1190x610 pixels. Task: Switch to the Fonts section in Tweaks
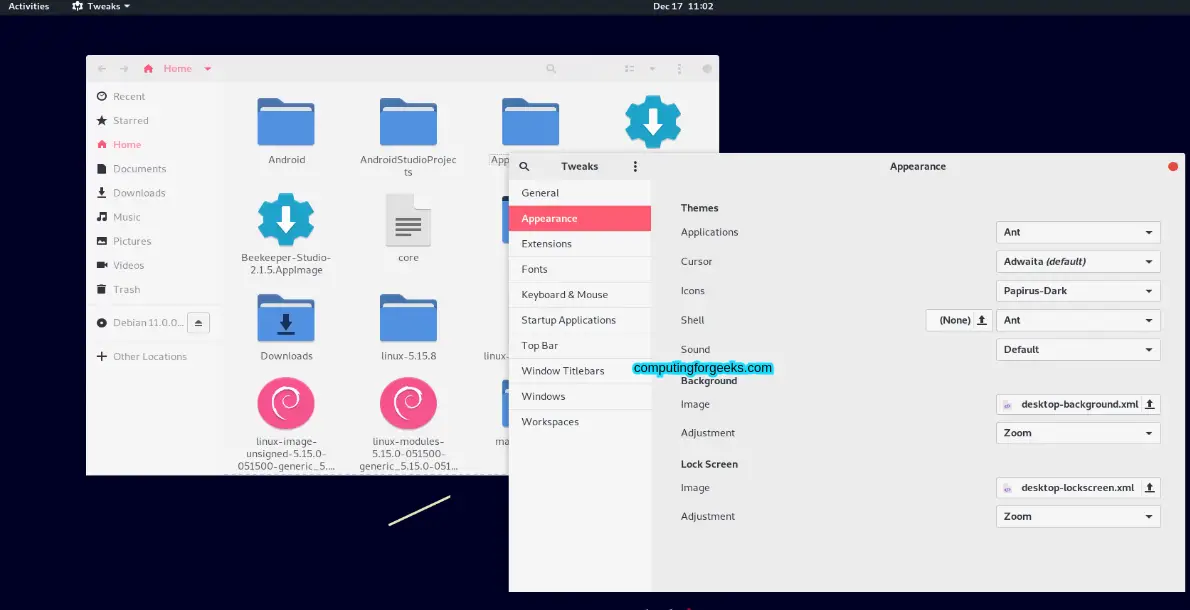(x=534, y=268)
